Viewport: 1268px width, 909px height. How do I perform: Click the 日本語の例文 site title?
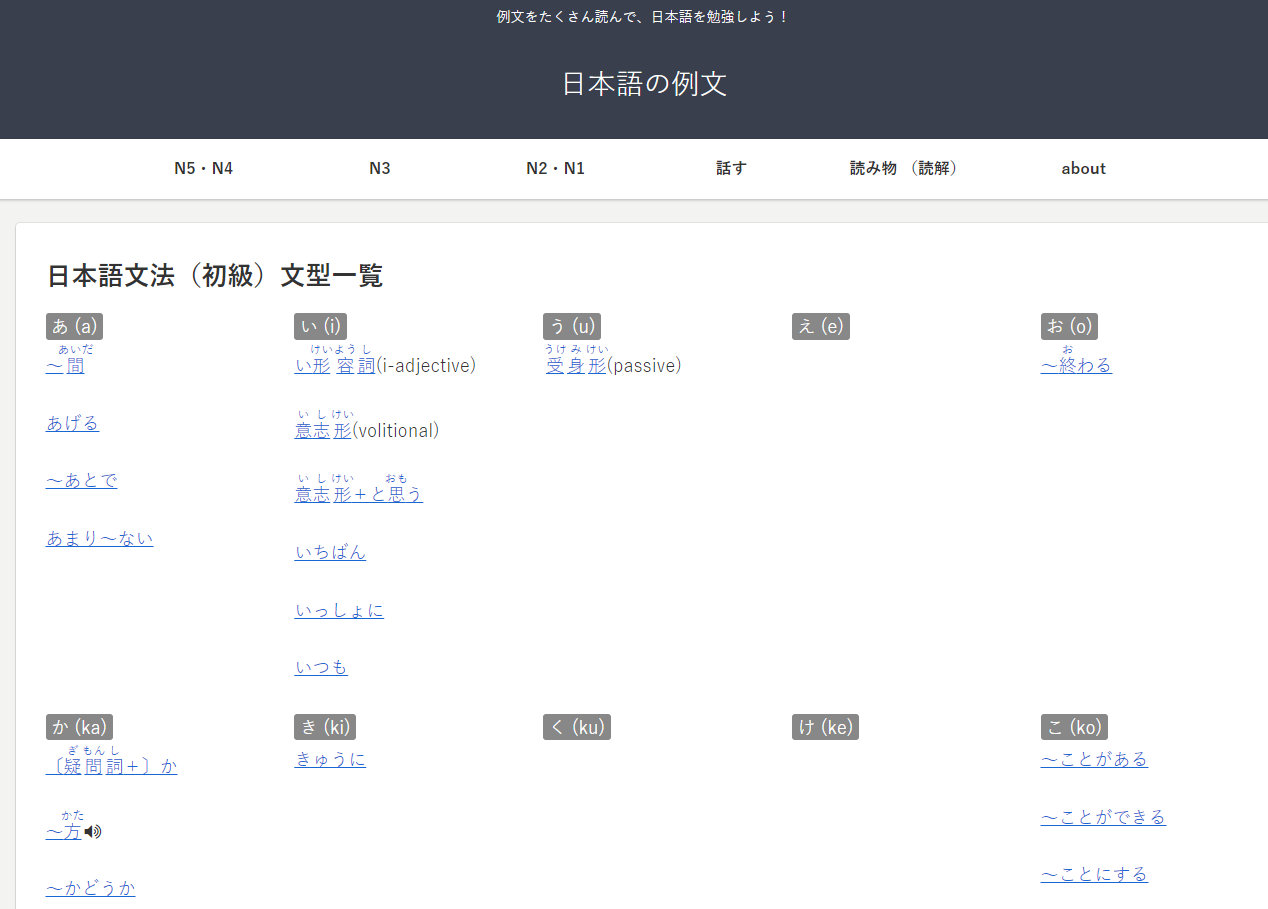[644, 83]
